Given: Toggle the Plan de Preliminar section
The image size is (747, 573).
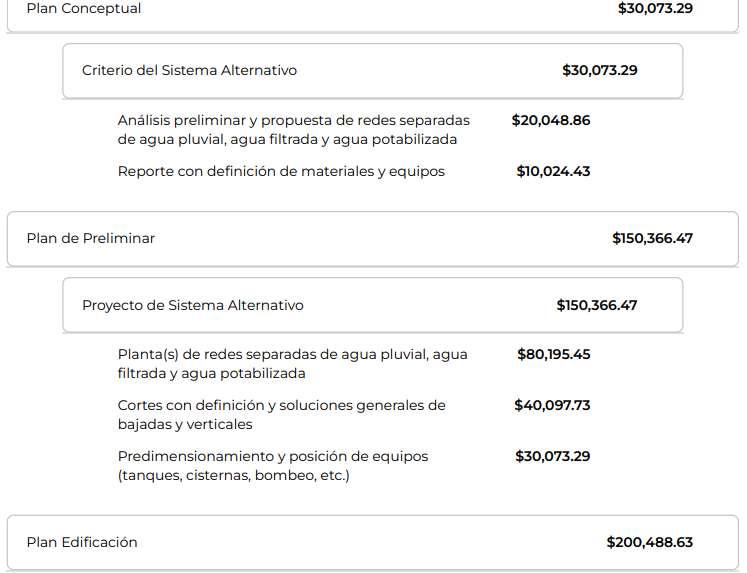Looking at the screenshot, I should point(373,239).
